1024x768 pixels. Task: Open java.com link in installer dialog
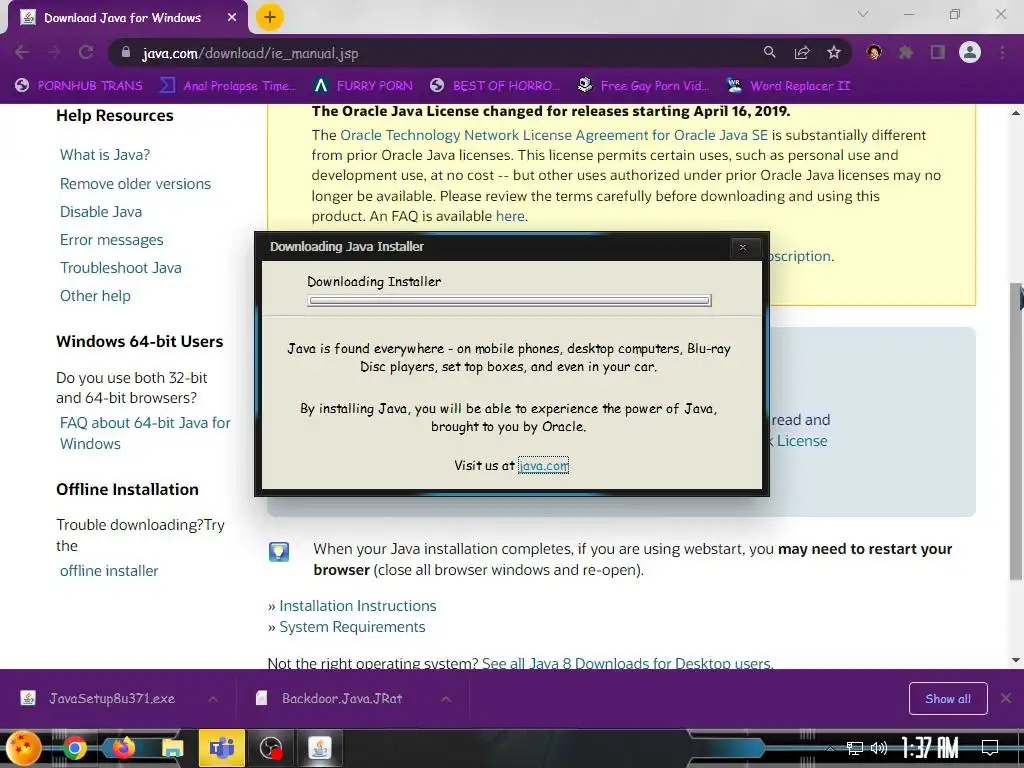tap(543, 466)
